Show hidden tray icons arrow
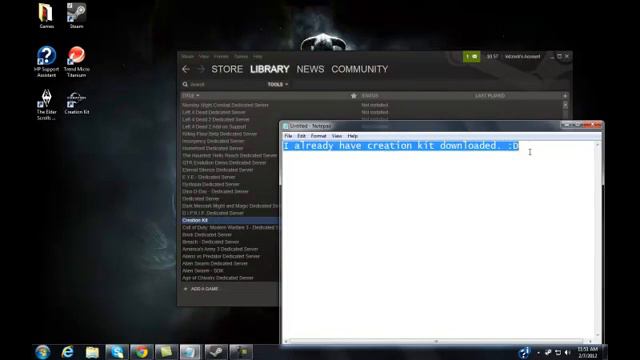640x360 pixels. (x=538, y=352)
